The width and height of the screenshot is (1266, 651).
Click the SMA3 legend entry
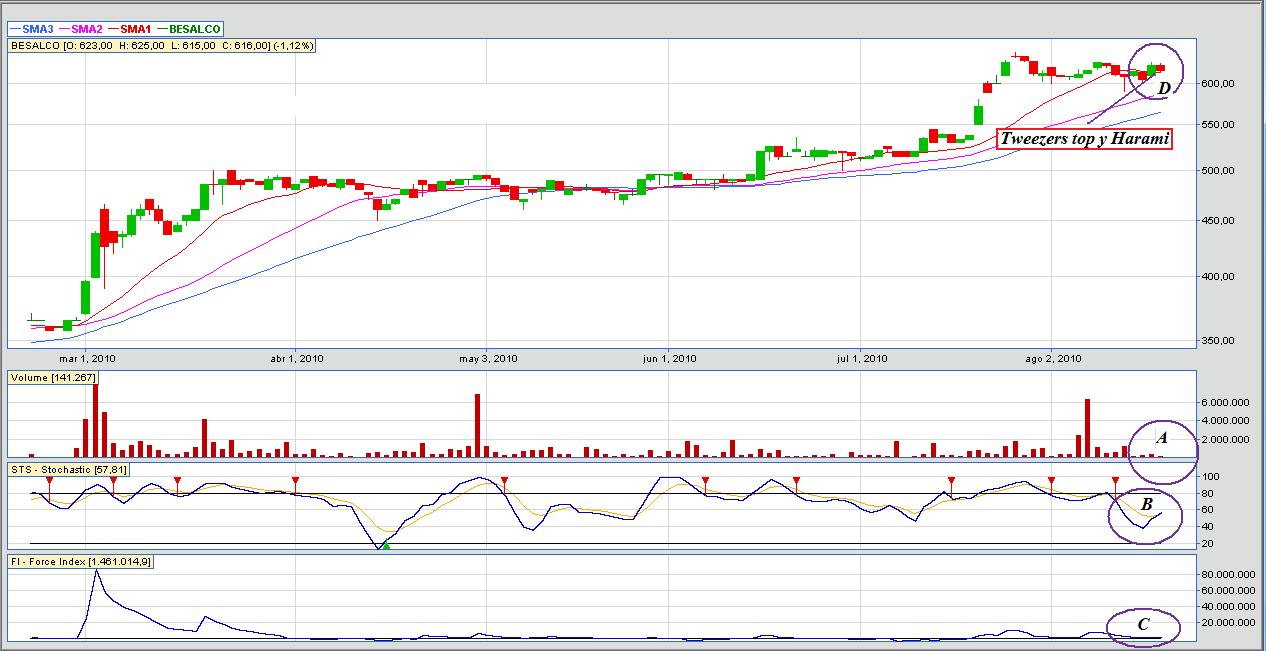coord(34,30)
